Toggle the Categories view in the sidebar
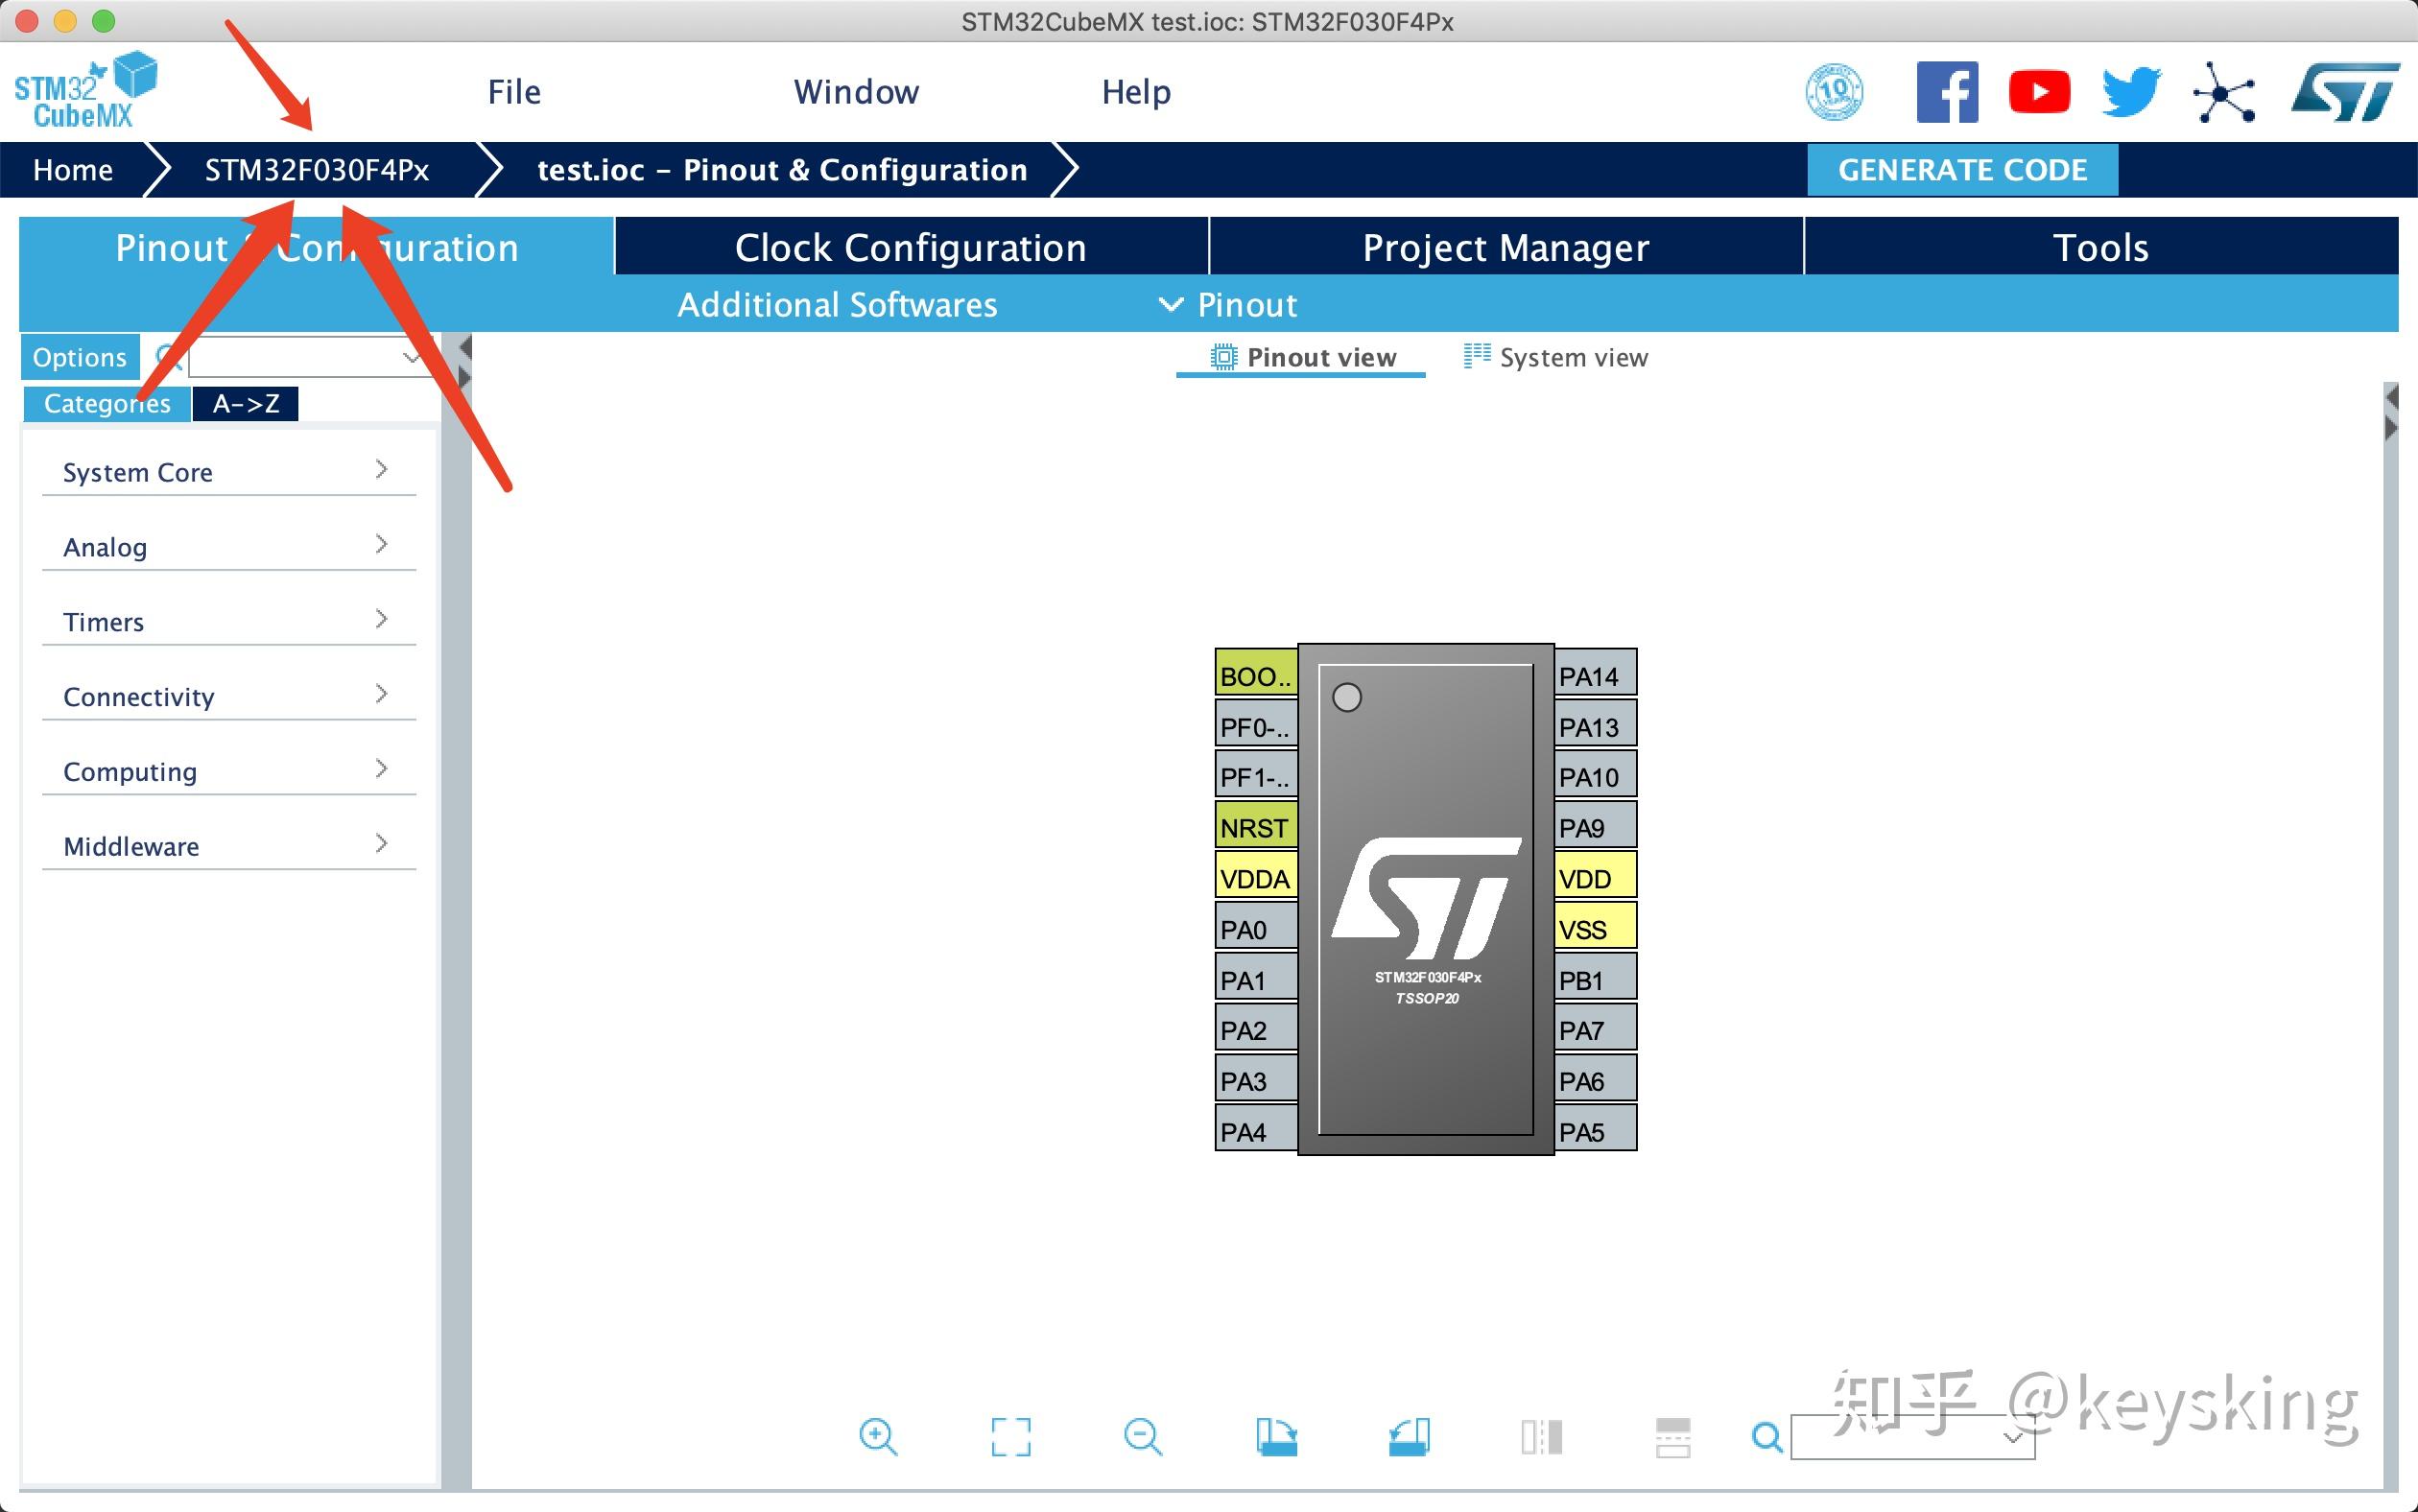The width and height of the screenshot is (2418, 1512). tap(106, 403)
